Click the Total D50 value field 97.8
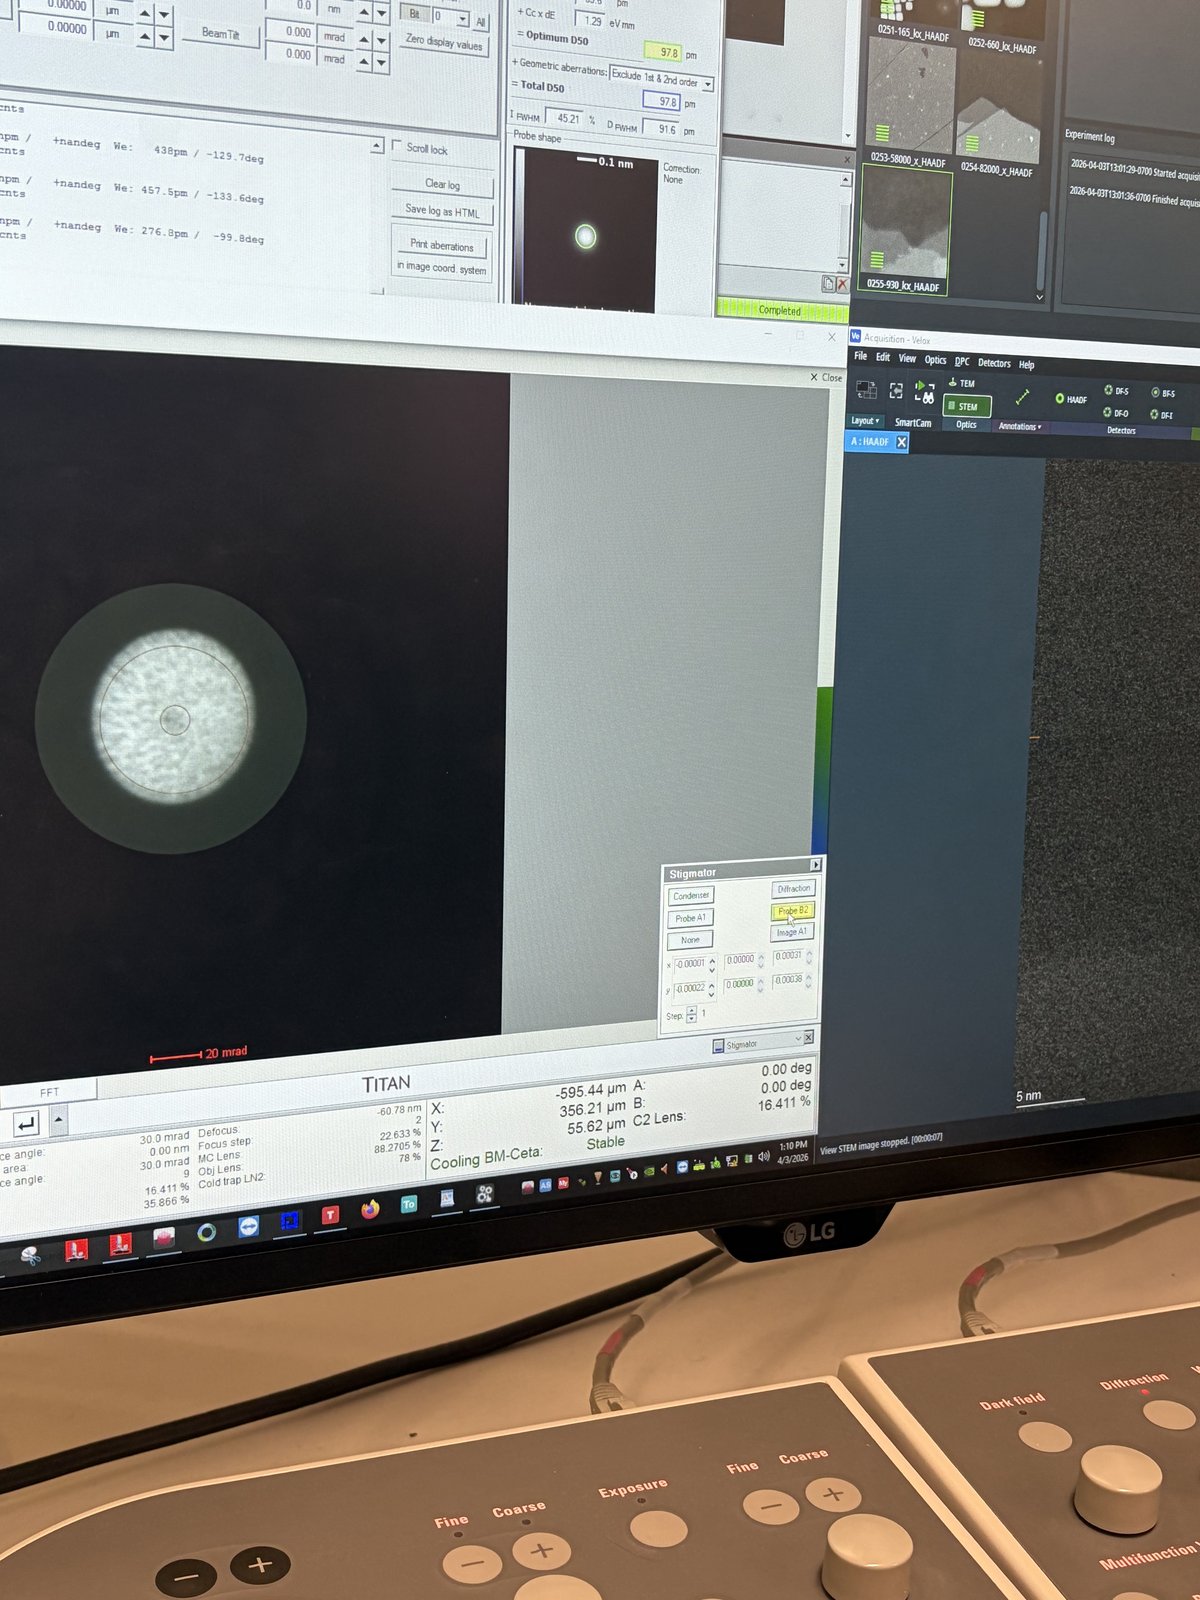The width and height of the screenshot is (1200, 1600). 662,101
